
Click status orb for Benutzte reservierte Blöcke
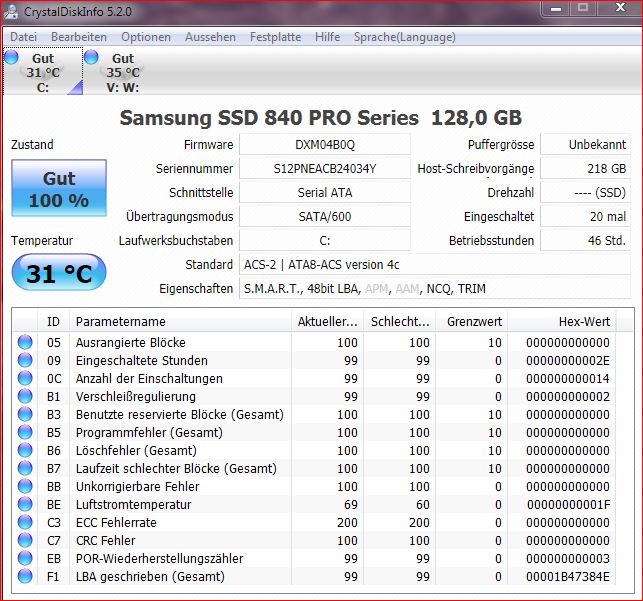pos(25,414)
